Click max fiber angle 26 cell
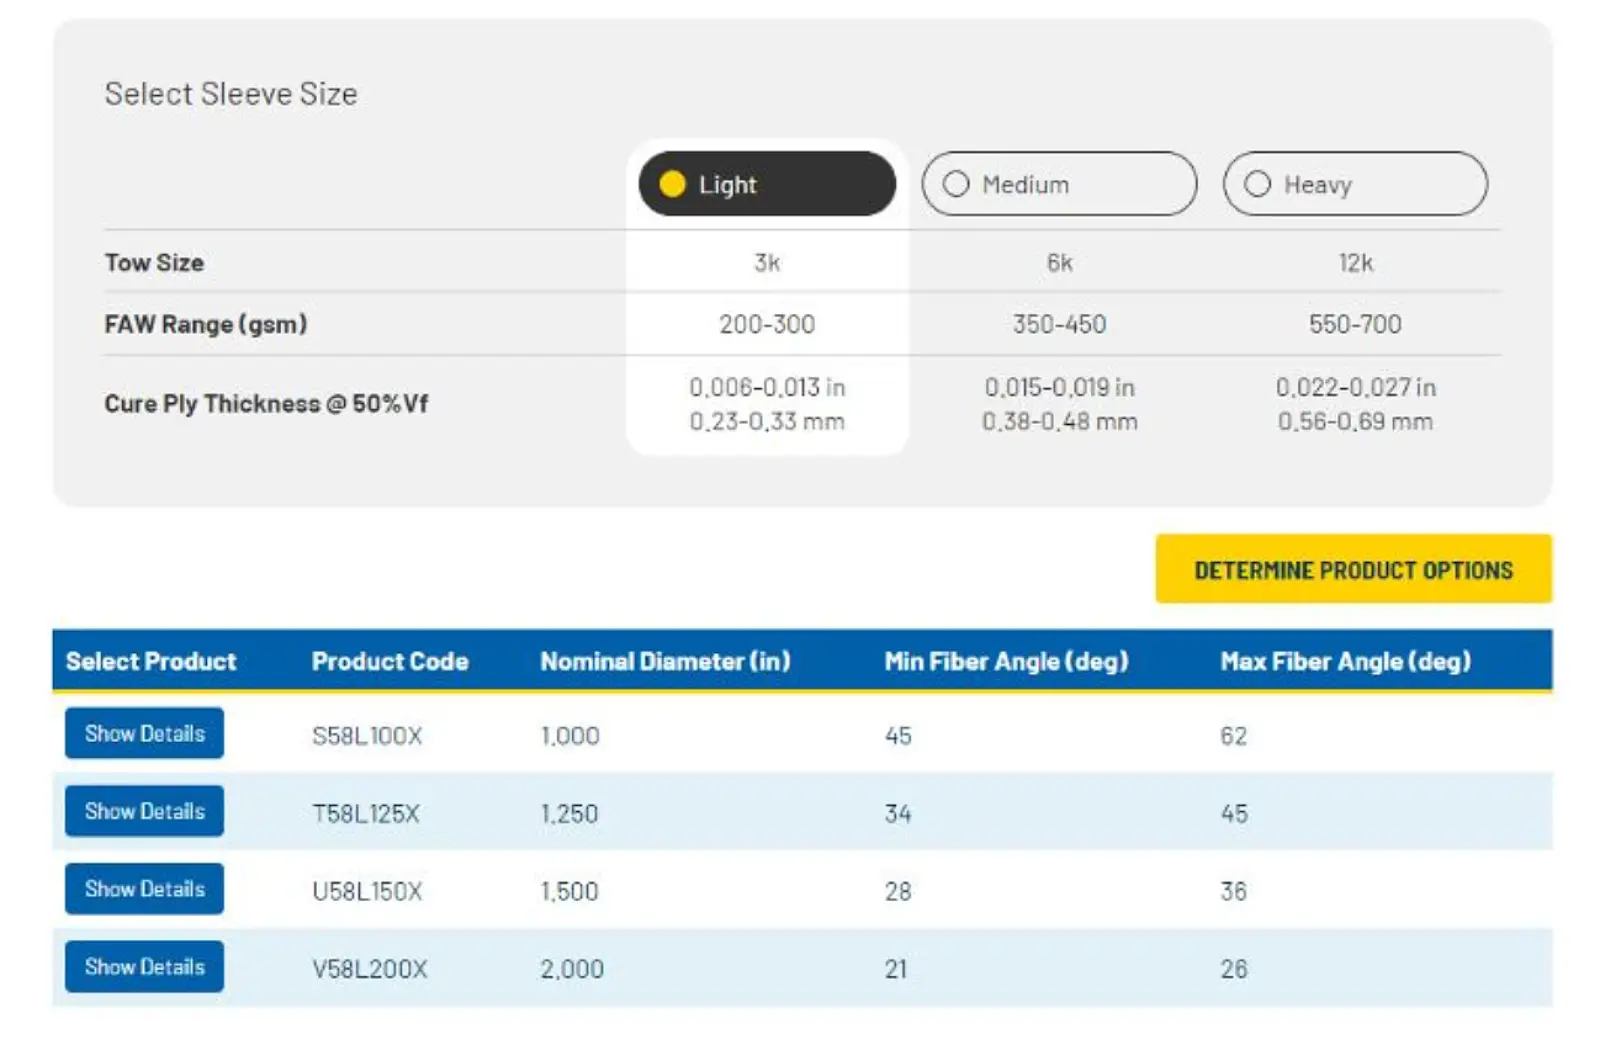This screenshot has height=1040, width=1600. pos(1233,969)
